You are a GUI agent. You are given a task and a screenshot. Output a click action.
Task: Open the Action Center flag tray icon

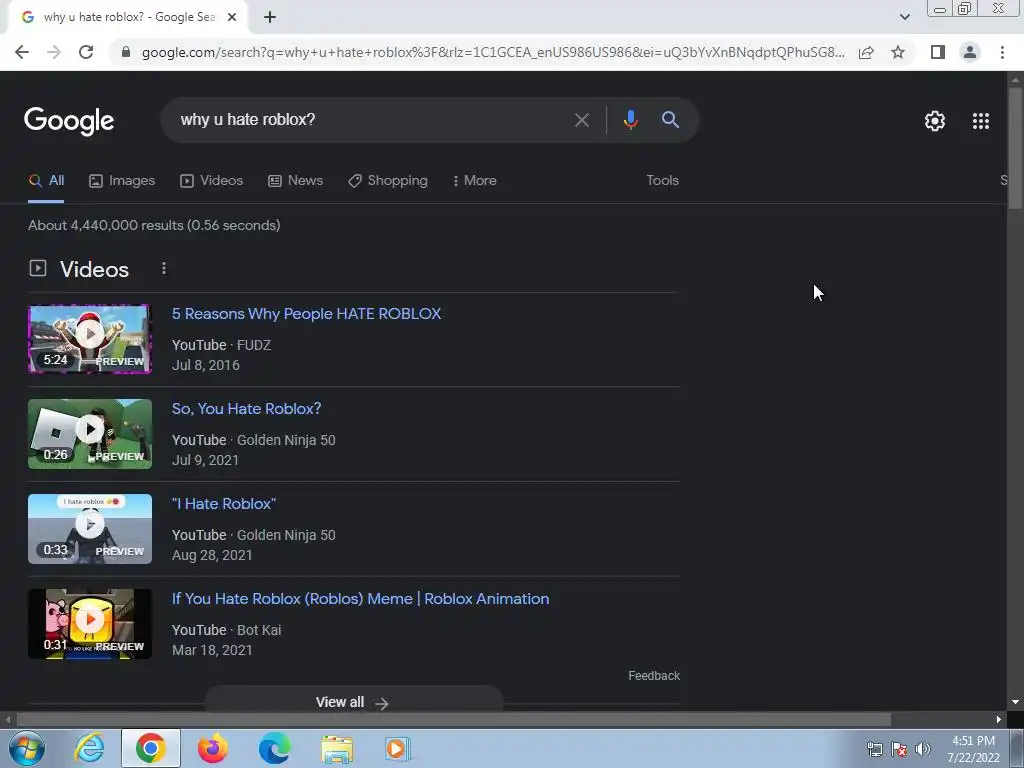899,749
